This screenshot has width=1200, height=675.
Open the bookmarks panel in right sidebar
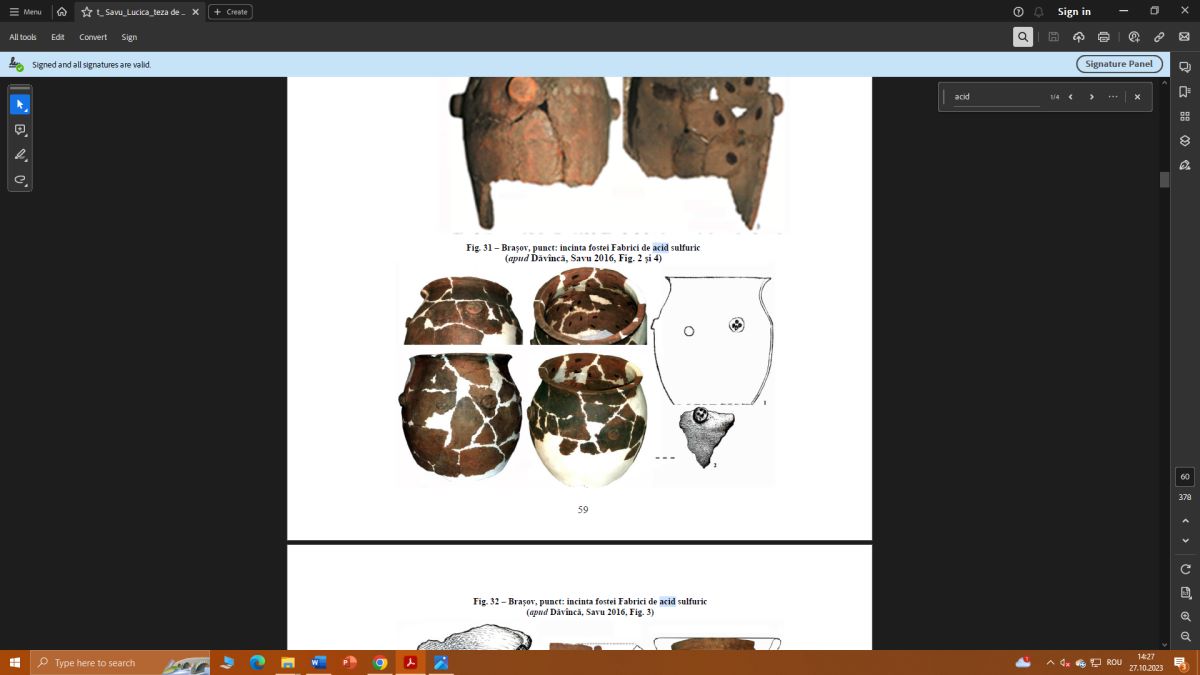point(1185,92)
